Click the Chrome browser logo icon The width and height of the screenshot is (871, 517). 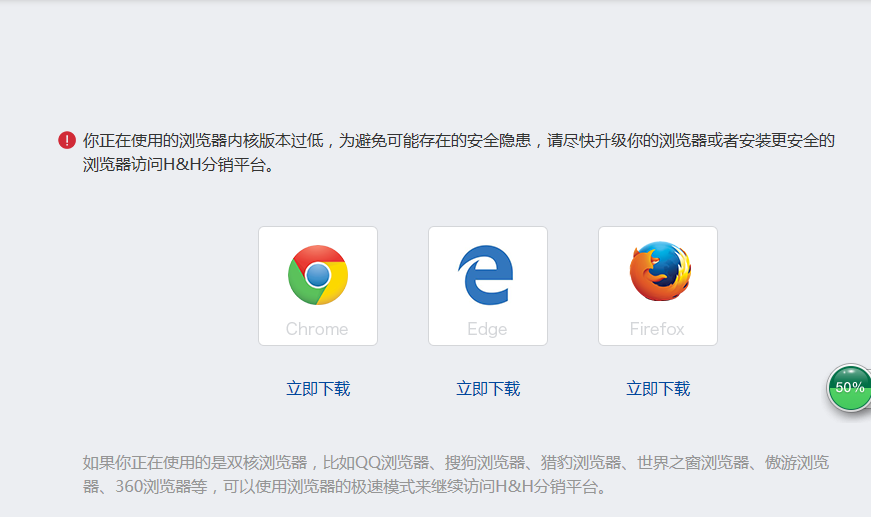point(318,275)
